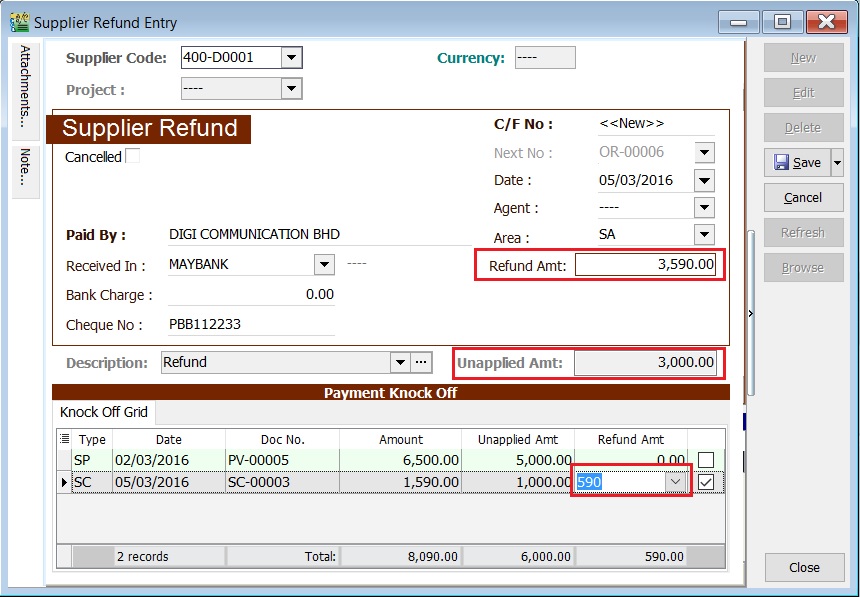Viewport: 860px width, 597px height.
Task: Switch to the Knock Off Grid tab
Action: pos(102,412)
